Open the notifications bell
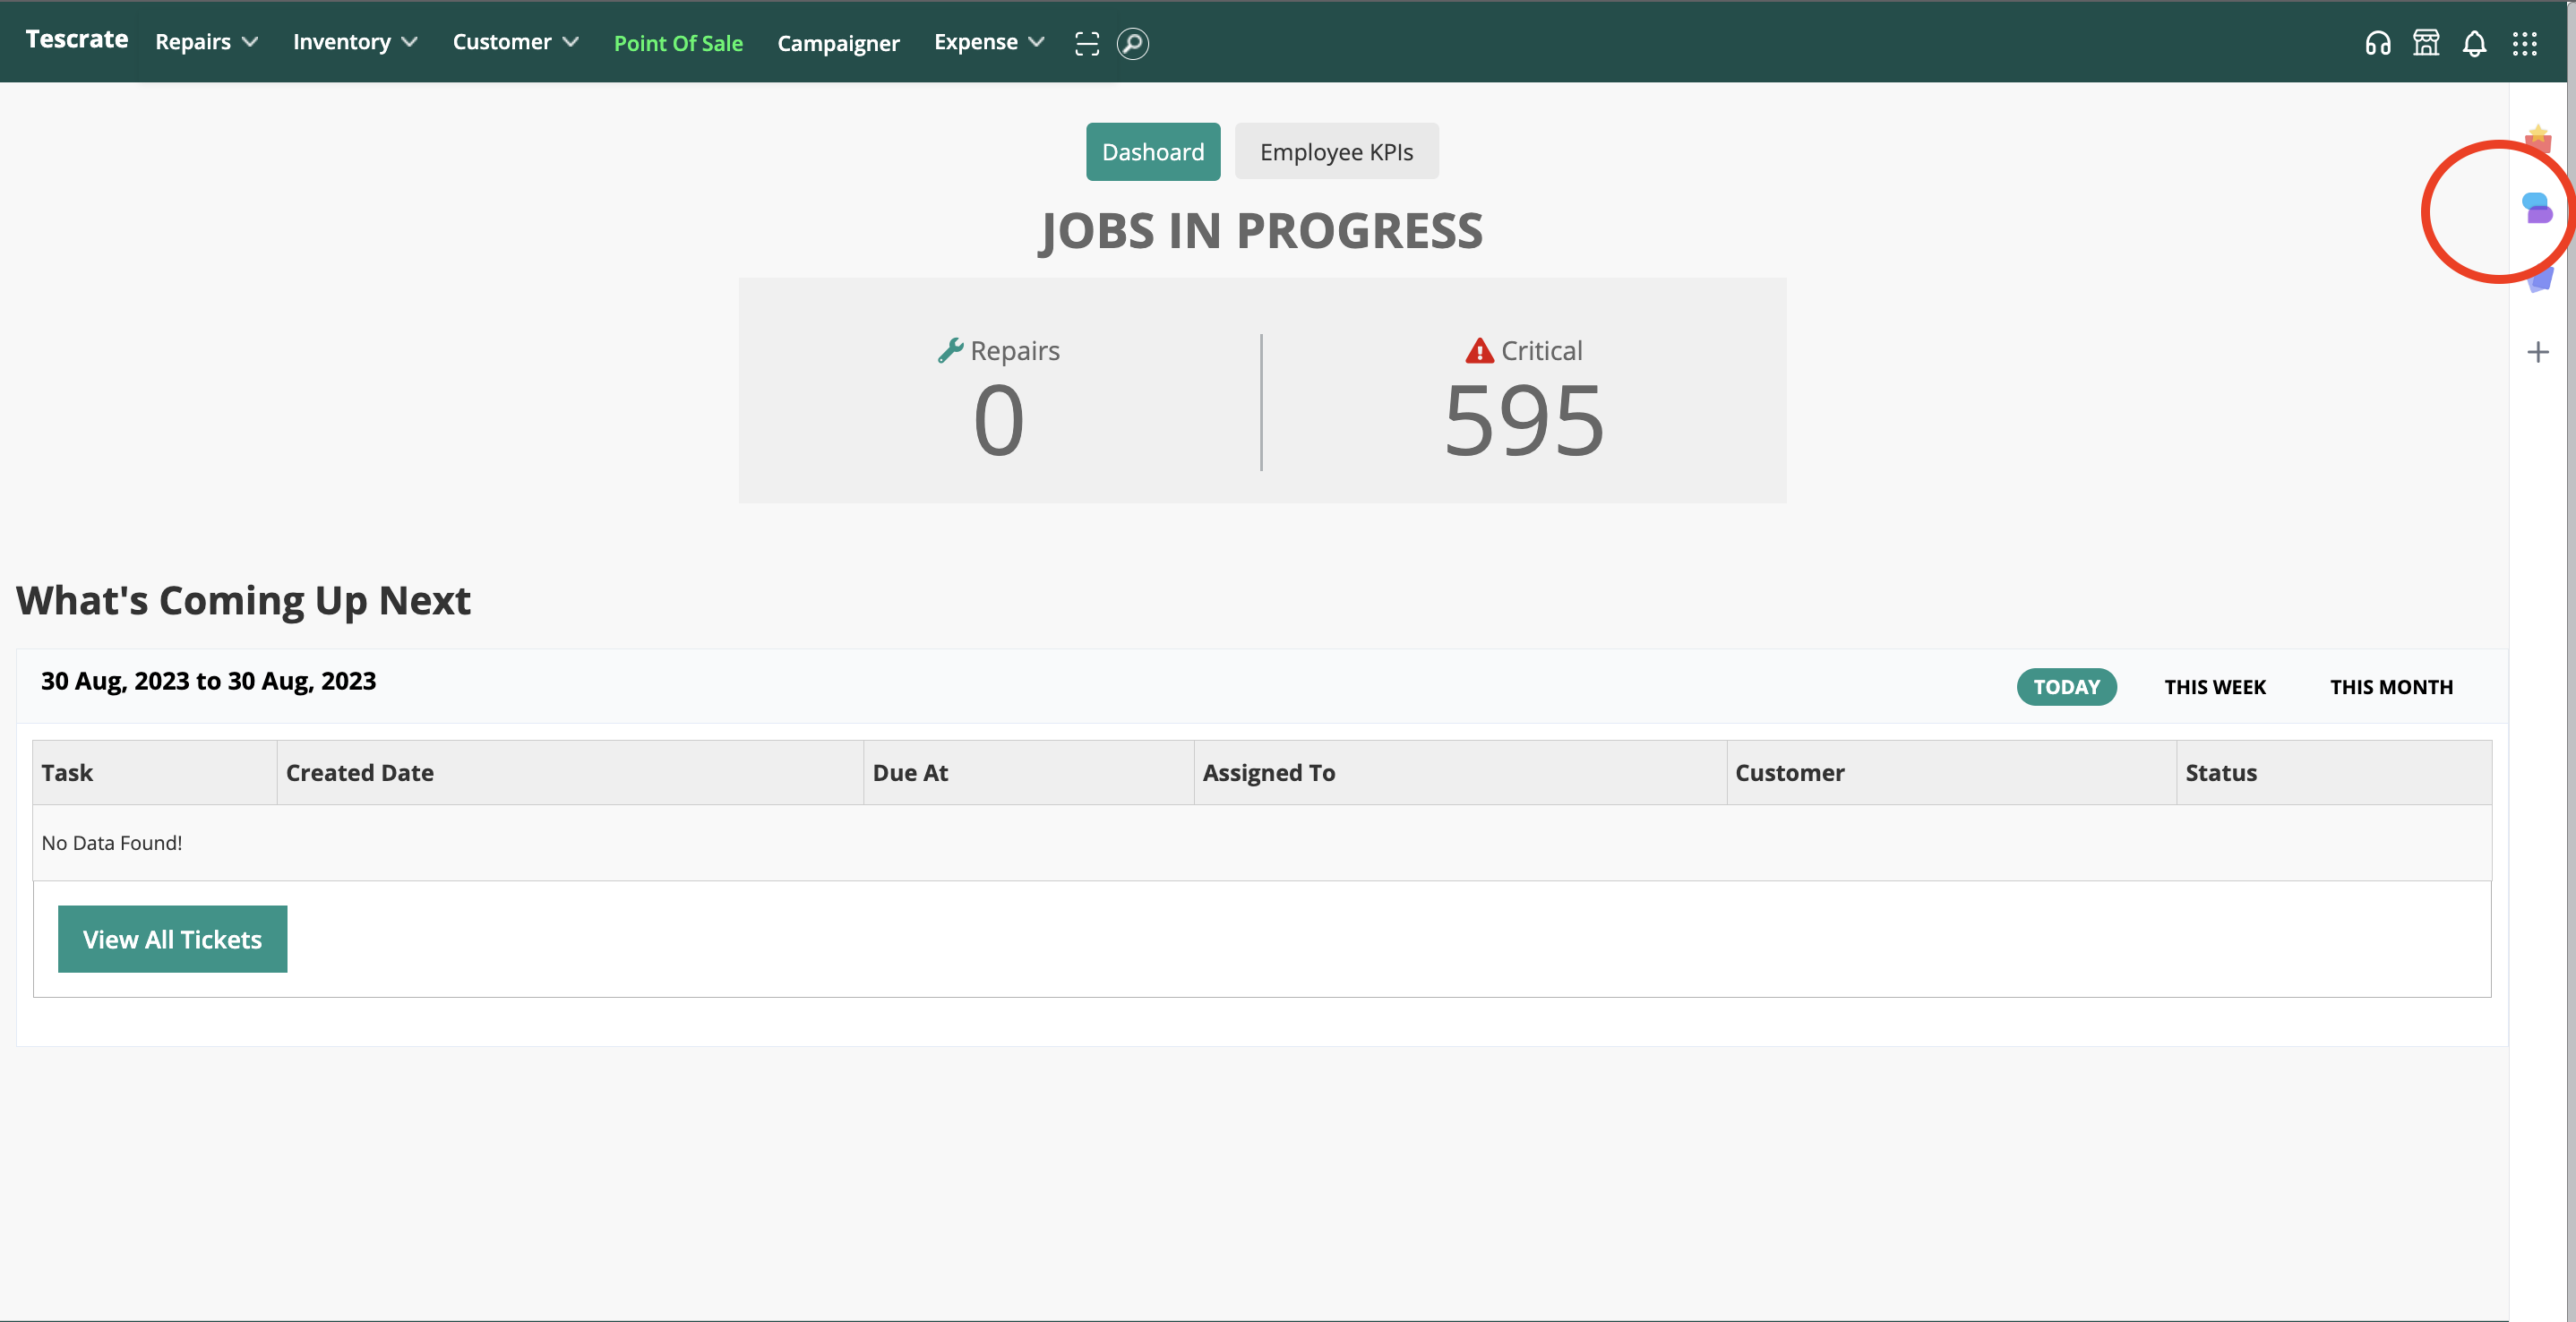Viewport: 2576px width, 1322px height. pos(2474,43)
